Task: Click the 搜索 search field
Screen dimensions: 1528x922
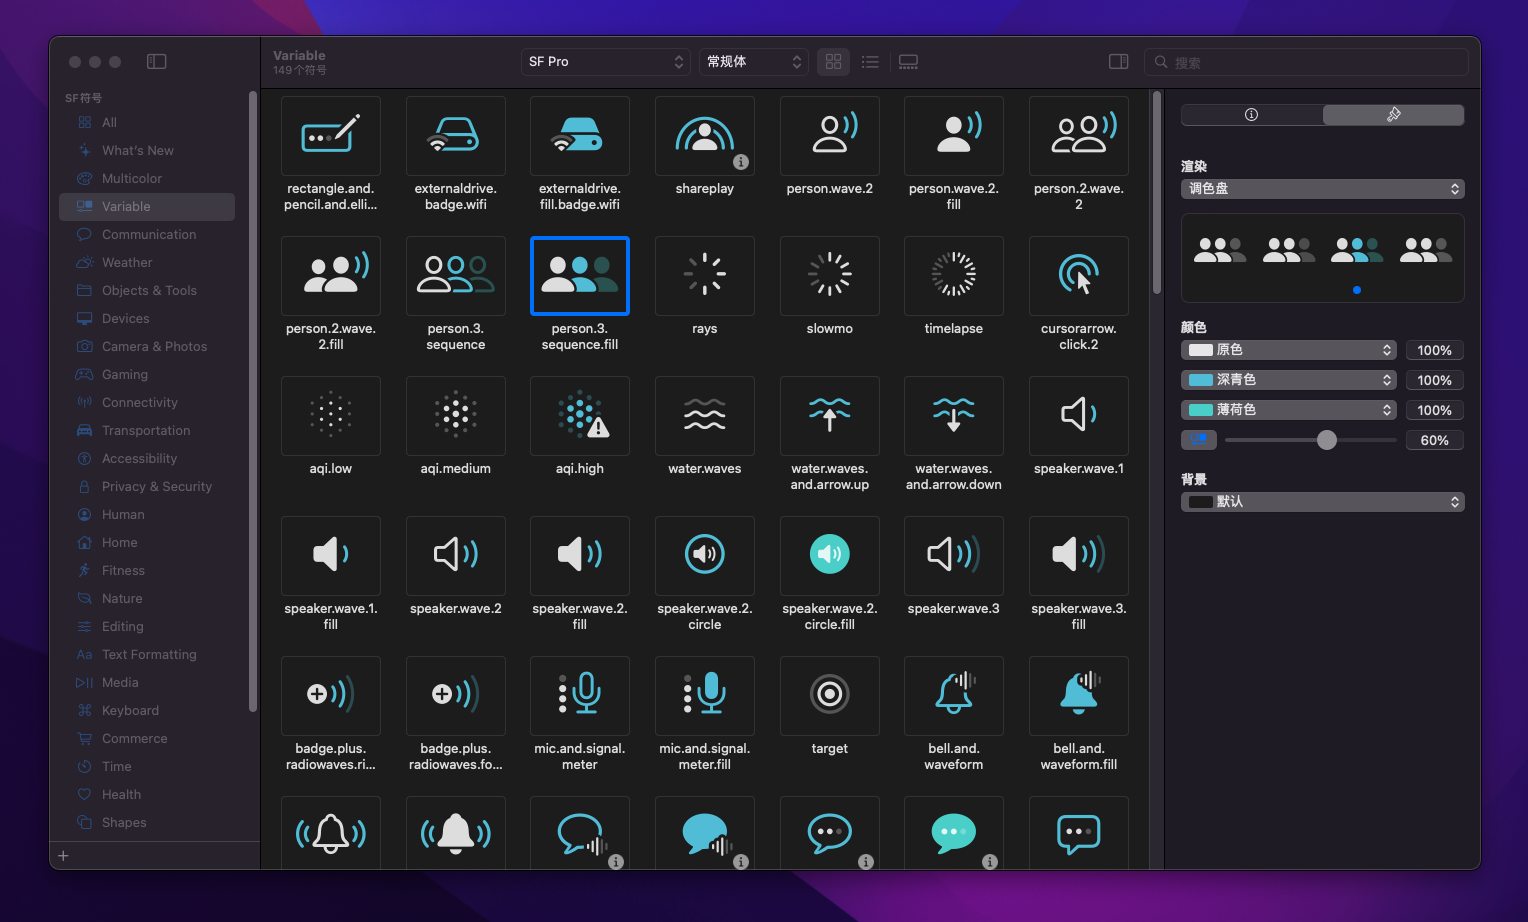Action: click(x=1306, y=62)
